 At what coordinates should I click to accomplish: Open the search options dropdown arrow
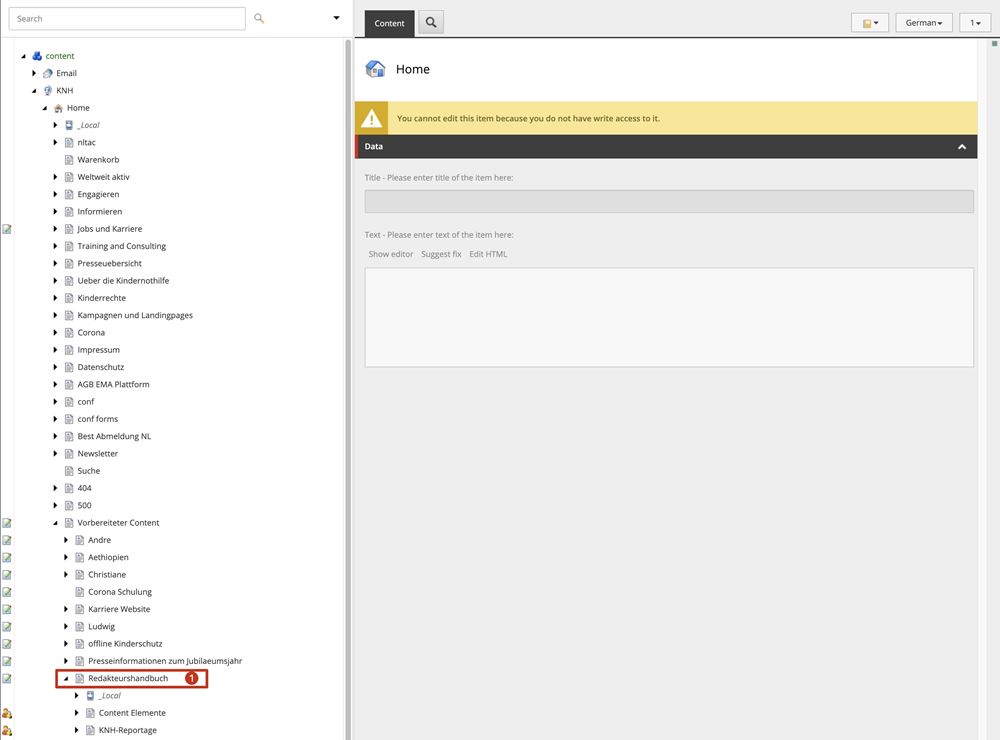pos(336,19)
